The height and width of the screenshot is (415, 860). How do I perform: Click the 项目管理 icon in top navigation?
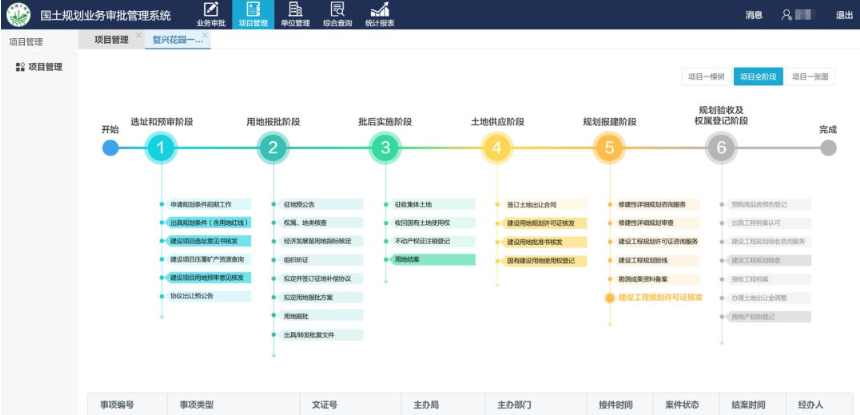pyautogui.click(x=253, y=10)
